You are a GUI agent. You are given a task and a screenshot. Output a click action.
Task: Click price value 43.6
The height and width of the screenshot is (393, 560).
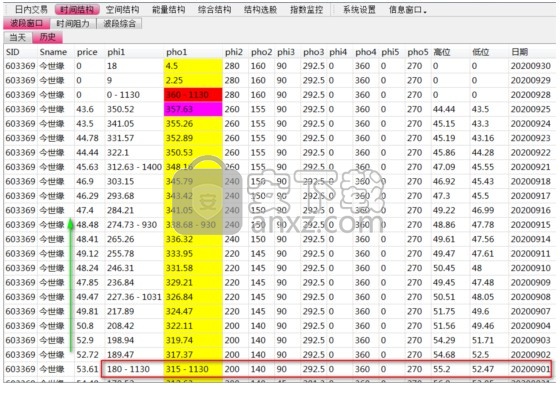click(x=85, y=109)
